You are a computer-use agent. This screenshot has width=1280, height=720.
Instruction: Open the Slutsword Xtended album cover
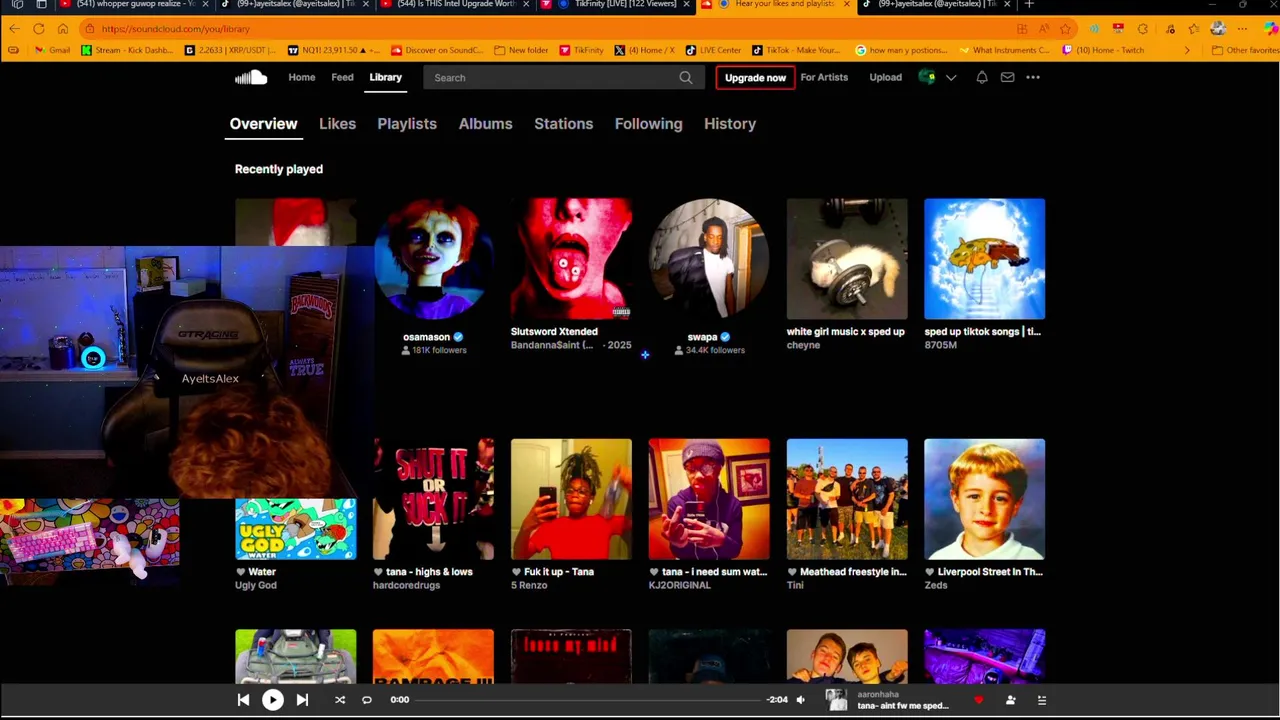pyautogui.click(x=571, y=258)
